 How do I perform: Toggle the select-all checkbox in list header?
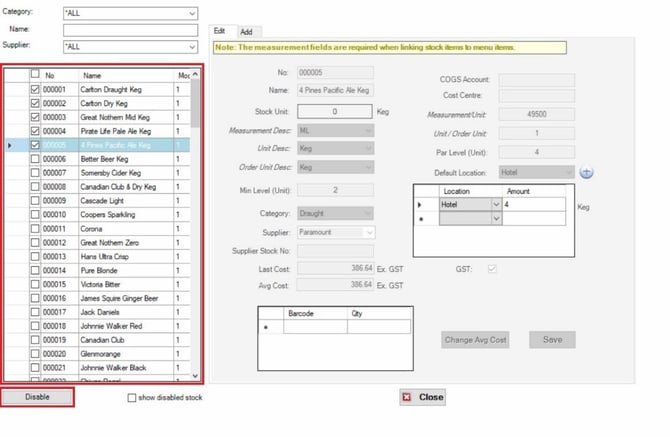pos(35,74)
